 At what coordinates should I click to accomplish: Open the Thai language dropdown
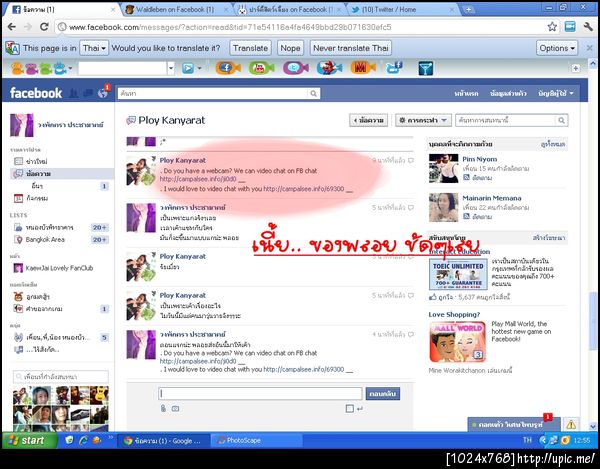click(94, 48)
